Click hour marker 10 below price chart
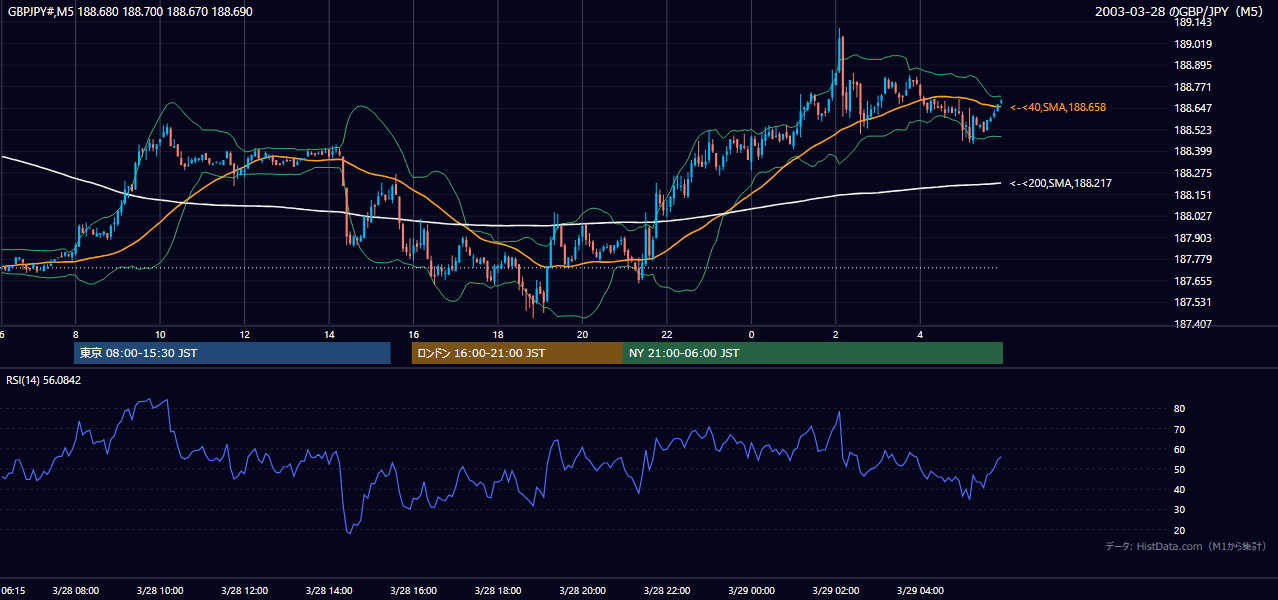Screen dimensions: 1278x600 coord(160,334)
